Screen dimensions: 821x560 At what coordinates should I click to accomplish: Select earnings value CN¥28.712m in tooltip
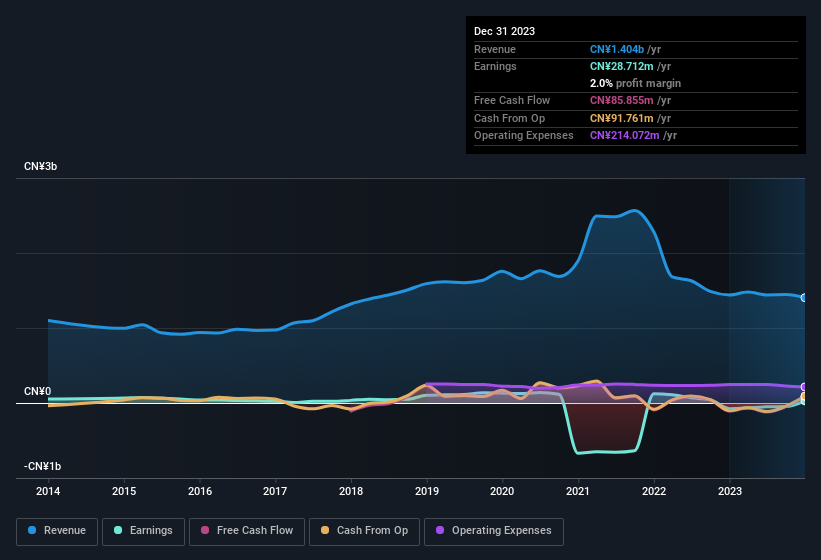coord(622,66)
